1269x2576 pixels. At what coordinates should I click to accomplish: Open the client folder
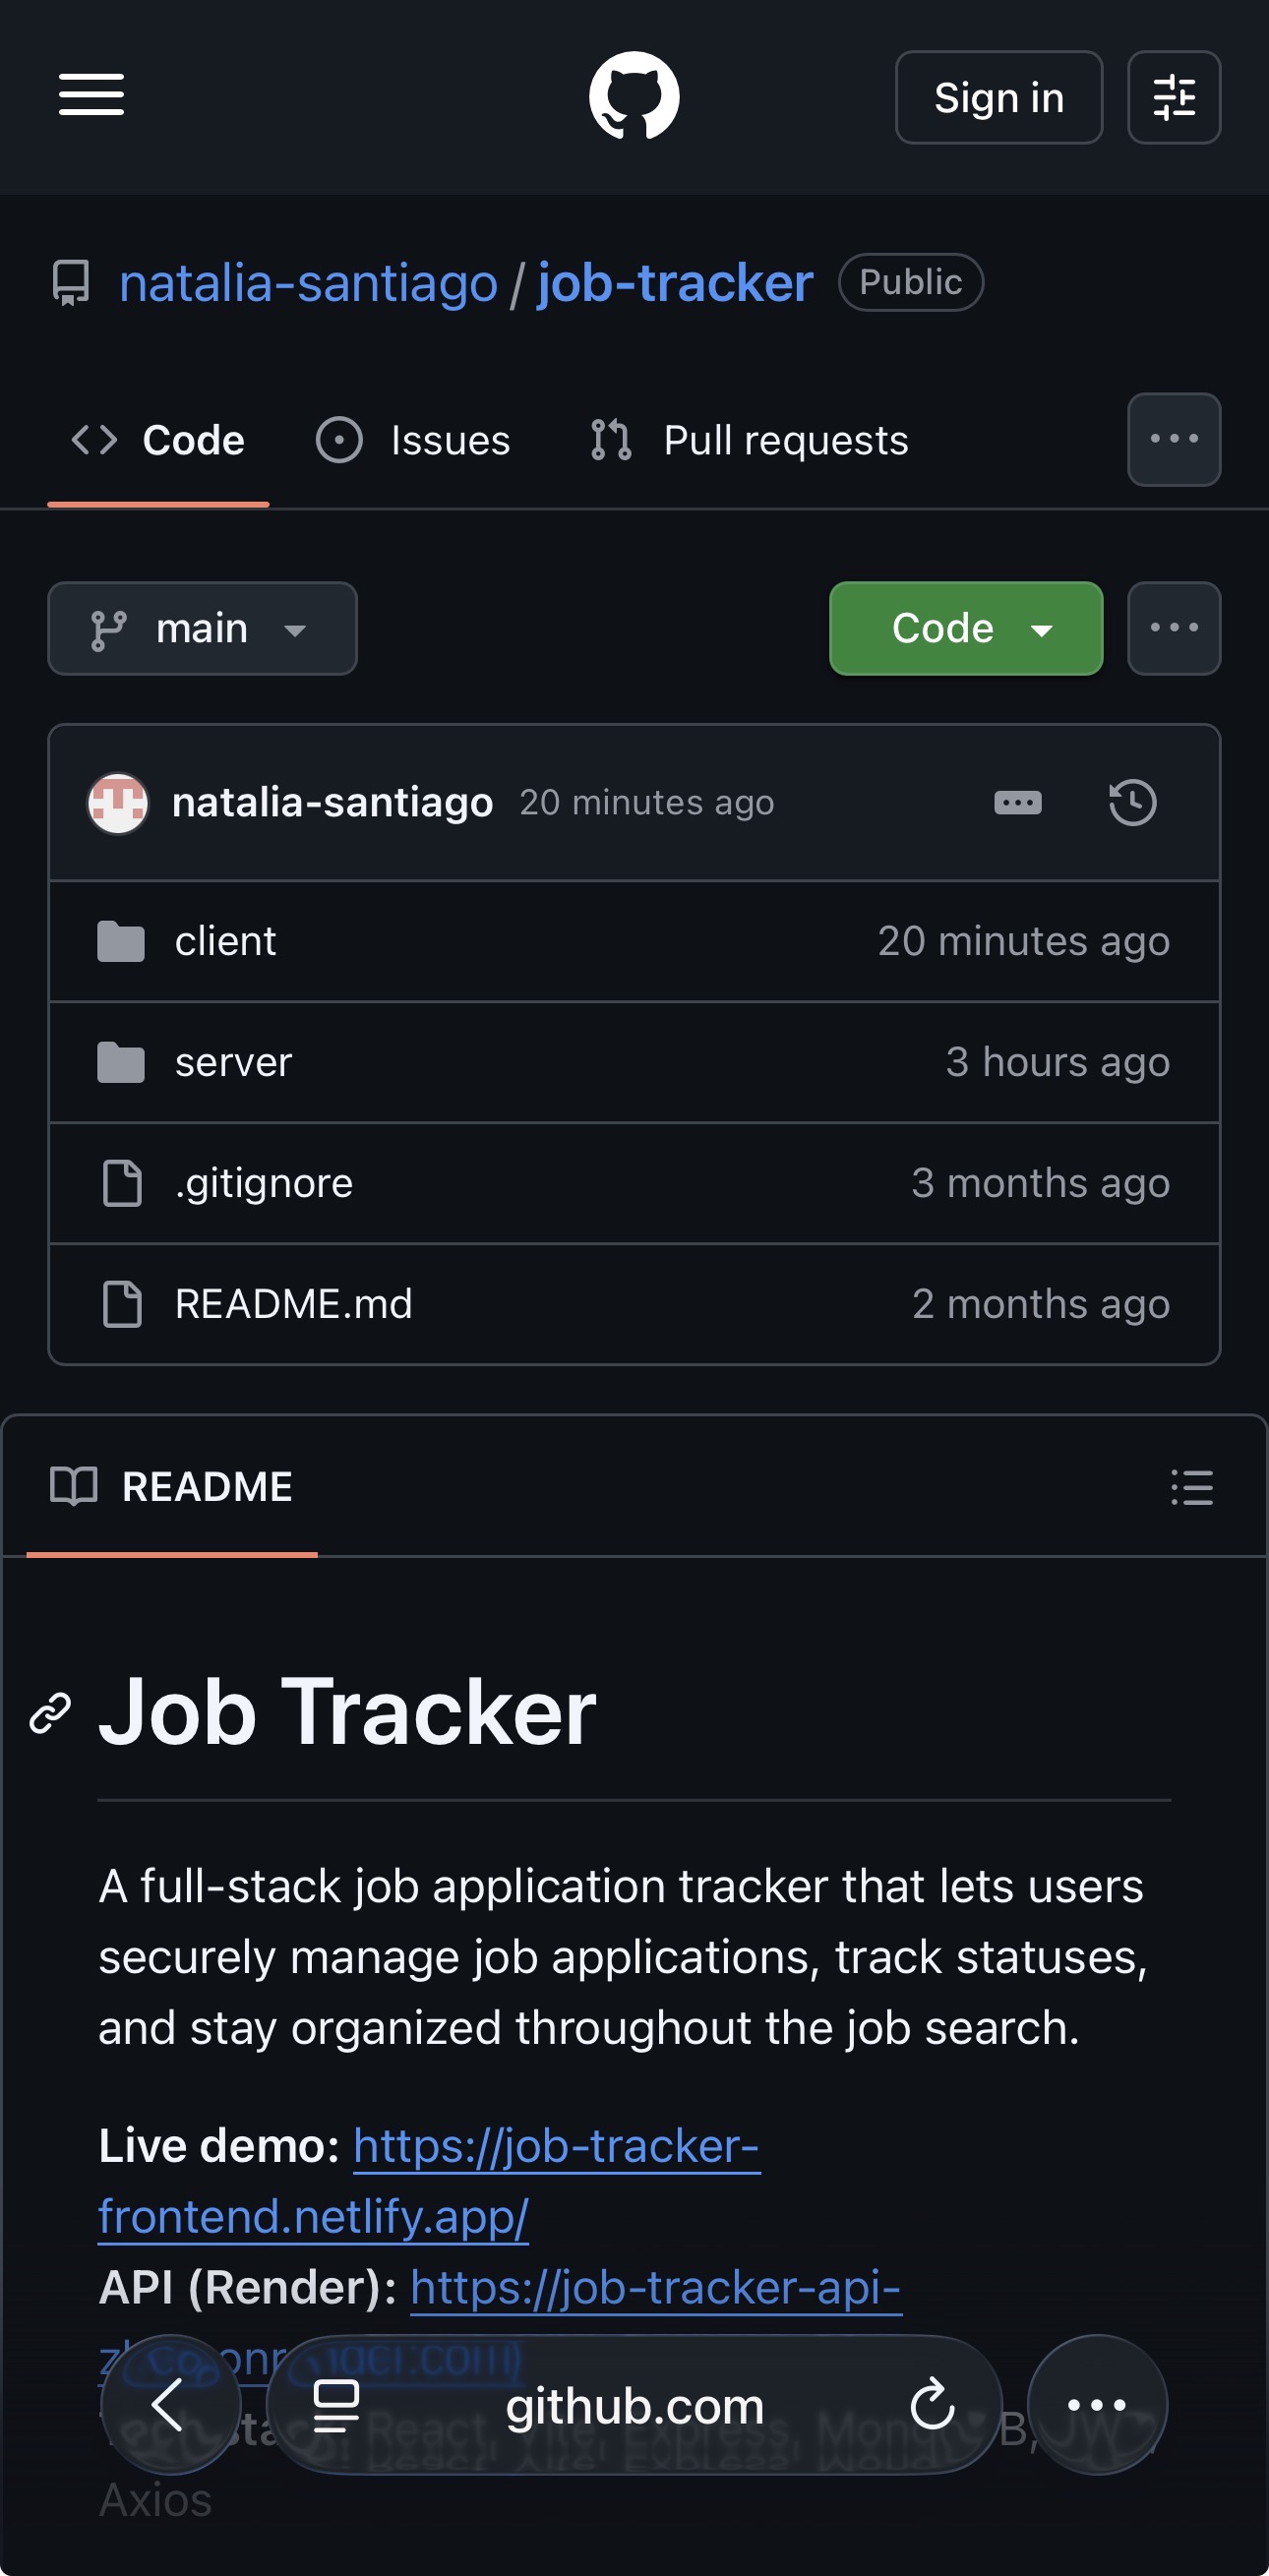(x=225, y=942)
